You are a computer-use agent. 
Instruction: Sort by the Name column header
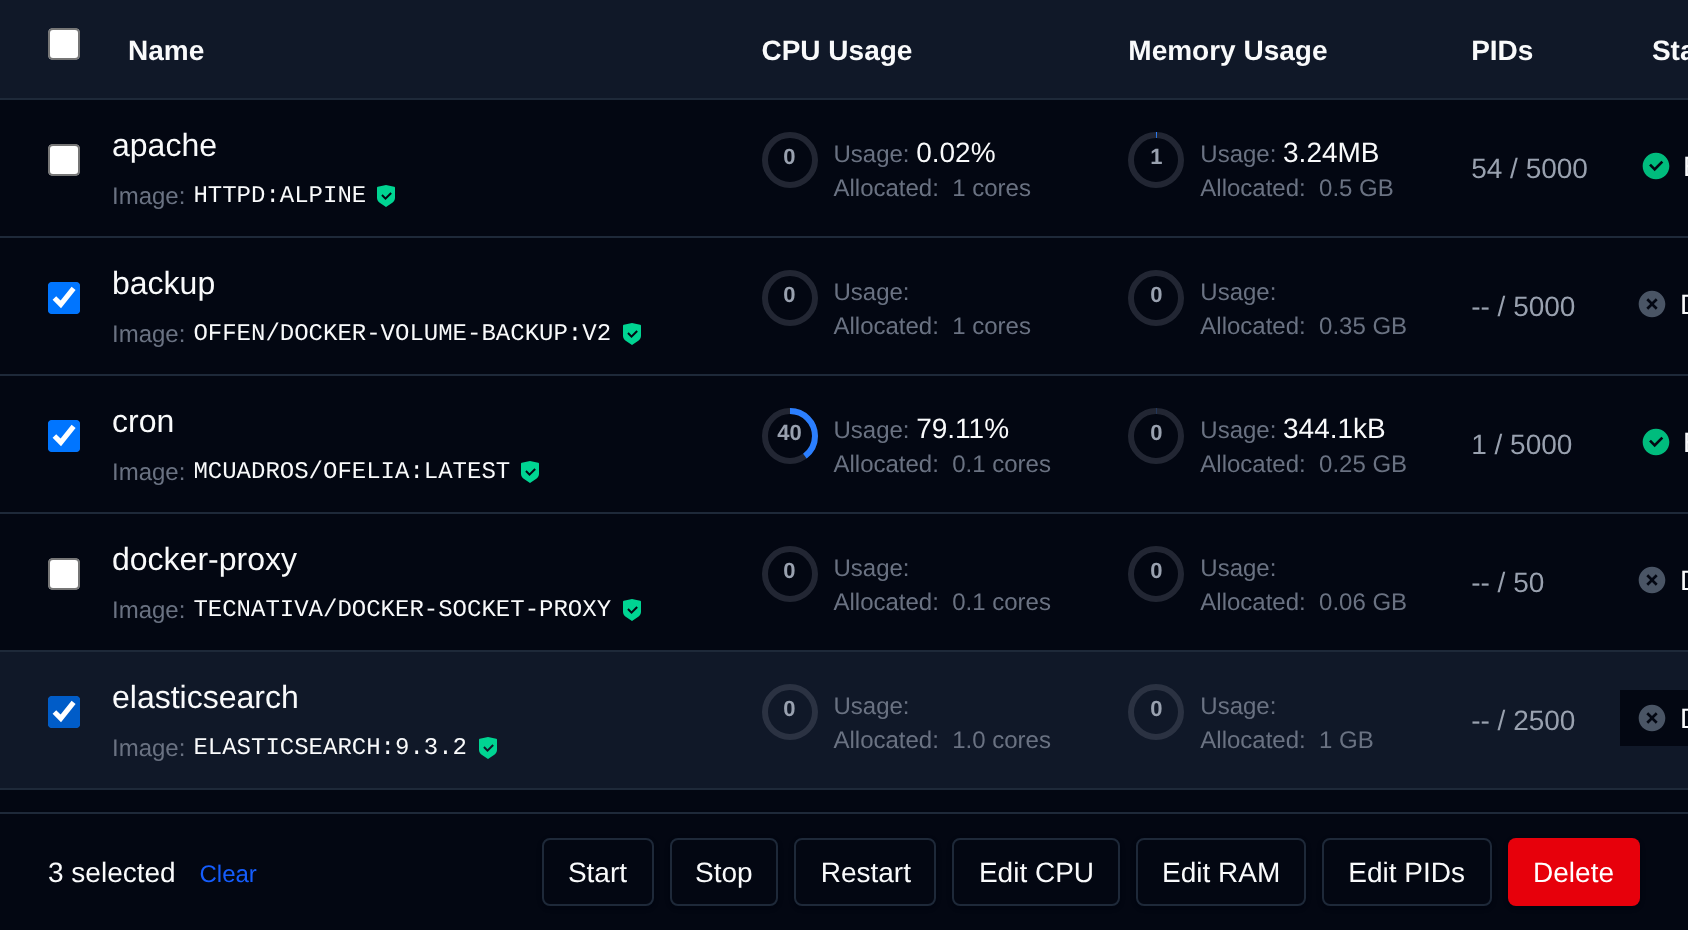pyautogui.click(x=166, y=51)
